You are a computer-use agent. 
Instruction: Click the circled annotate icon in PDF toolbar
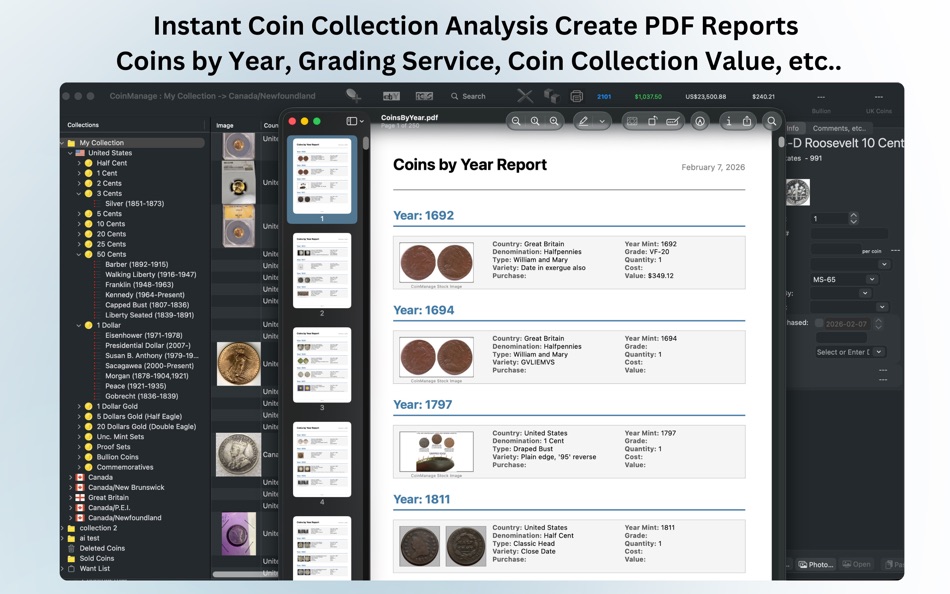click(x=700, y=121)
